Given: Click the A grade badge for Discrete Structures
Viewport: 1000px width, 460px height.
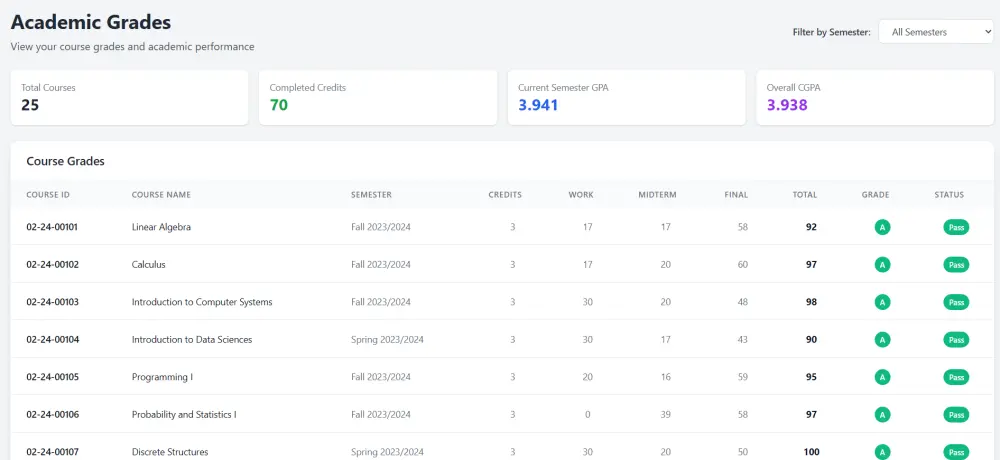Looking at the screenshot, I should pos(883,452).
